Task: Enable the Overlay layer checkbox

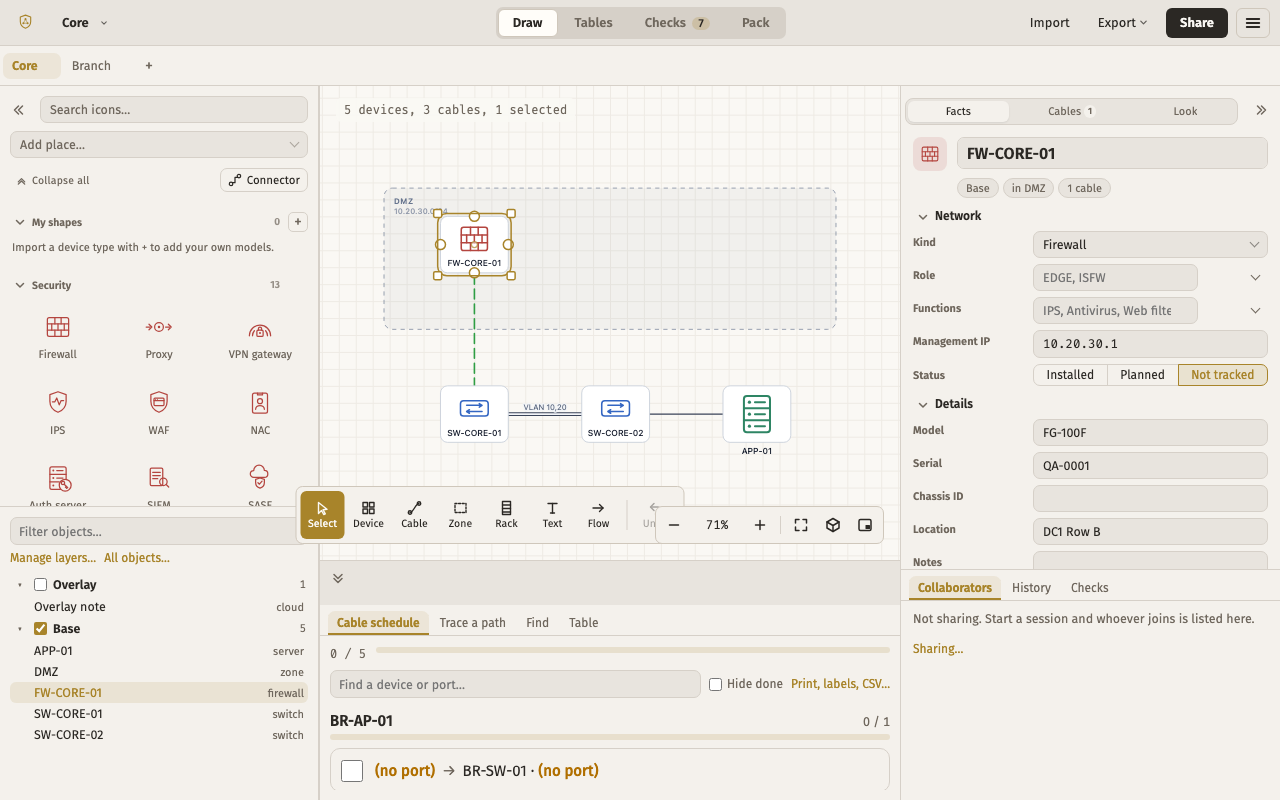Action: (41, 585)
